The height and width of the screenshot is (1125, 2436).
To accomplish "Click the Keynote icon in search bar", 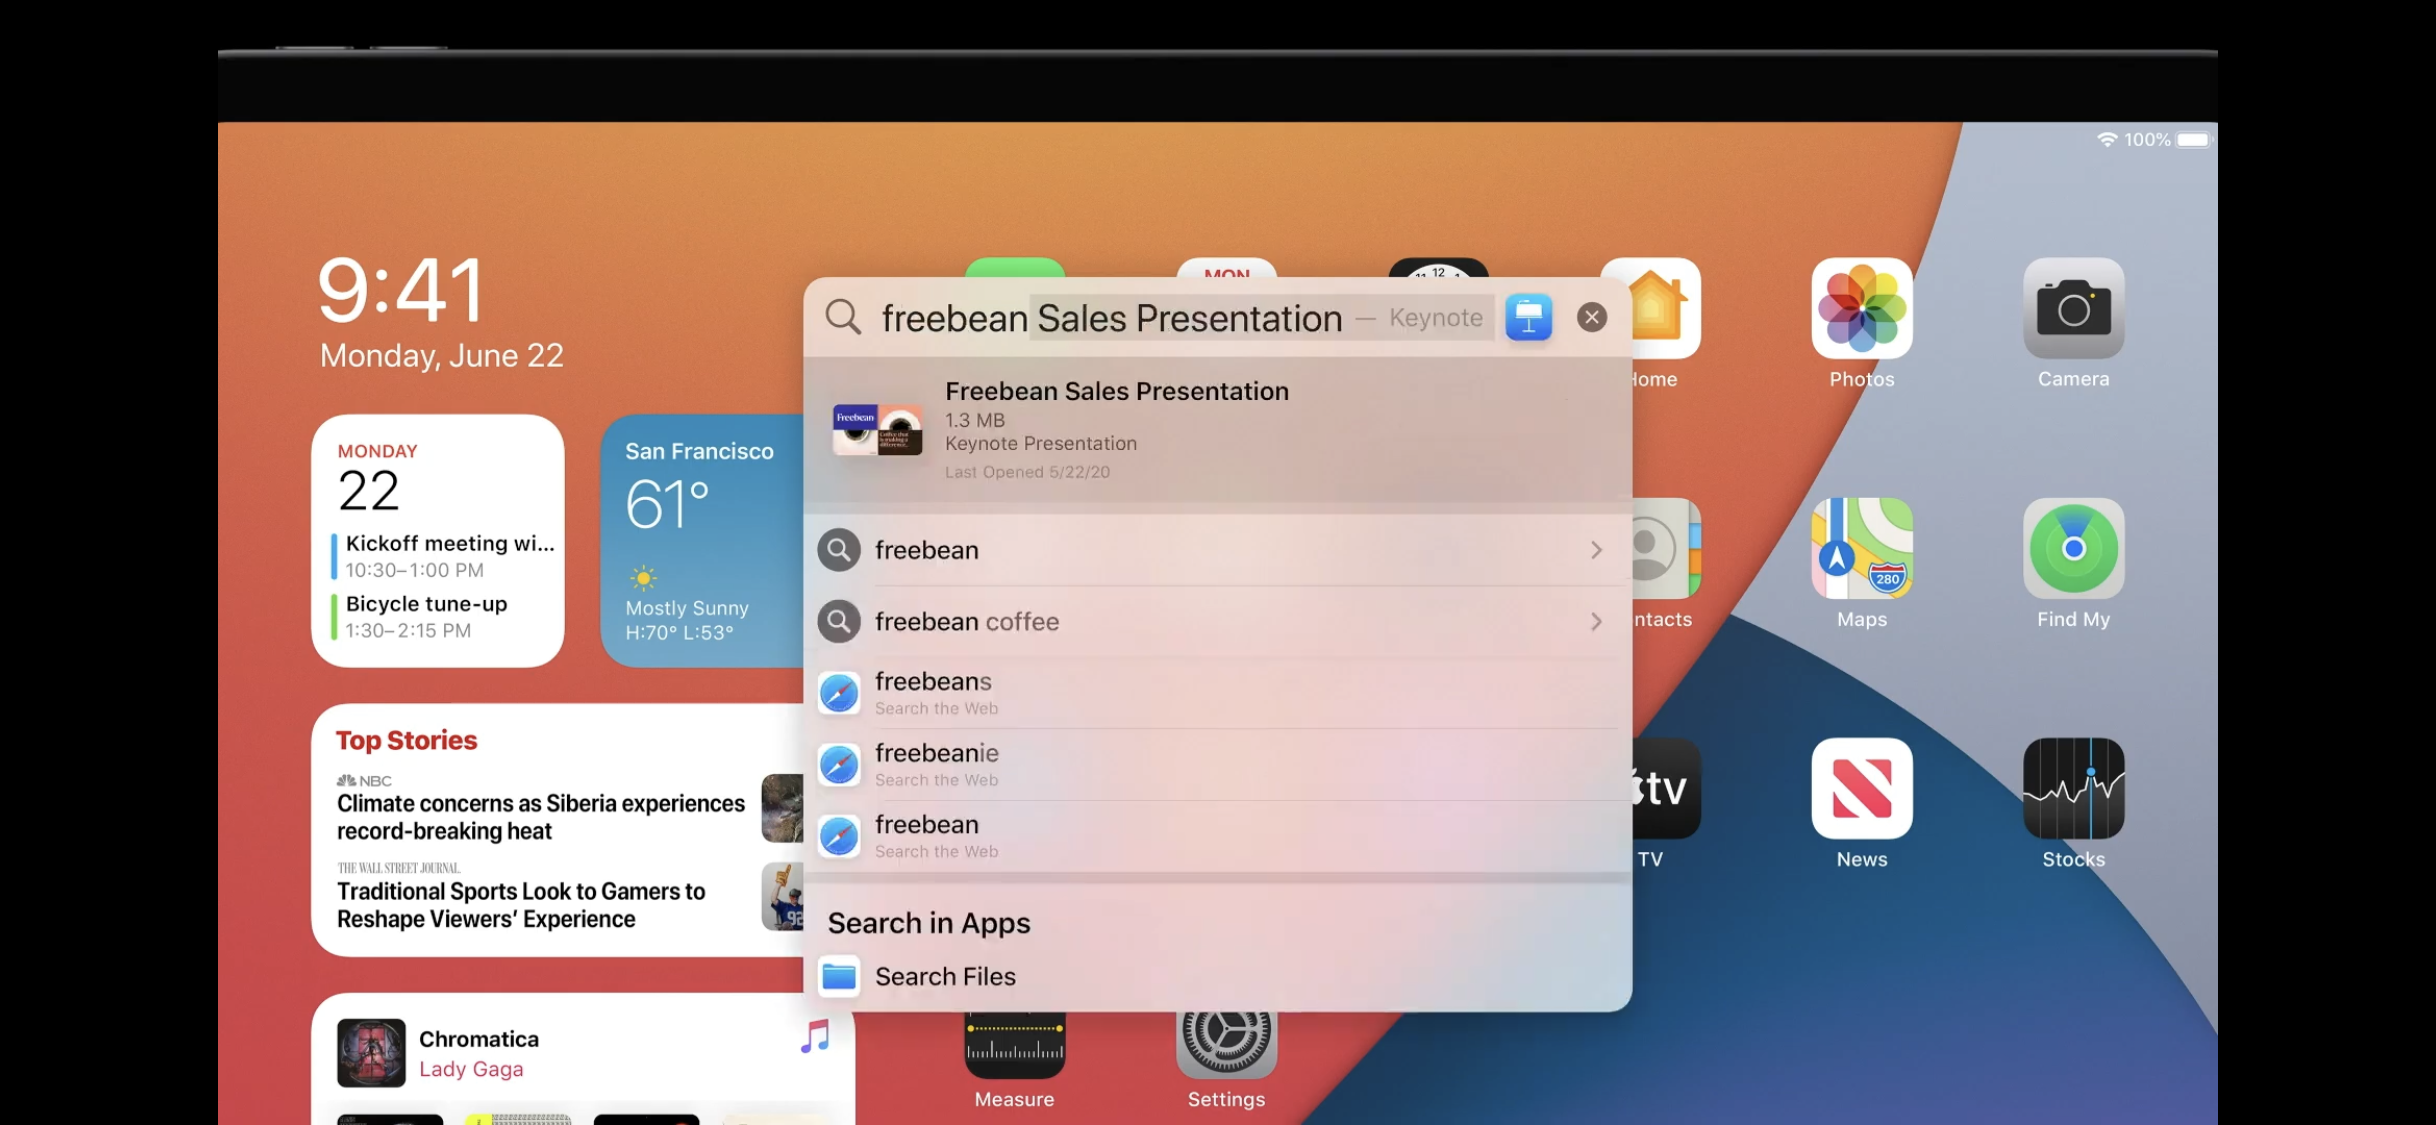I will [1528, 318].
